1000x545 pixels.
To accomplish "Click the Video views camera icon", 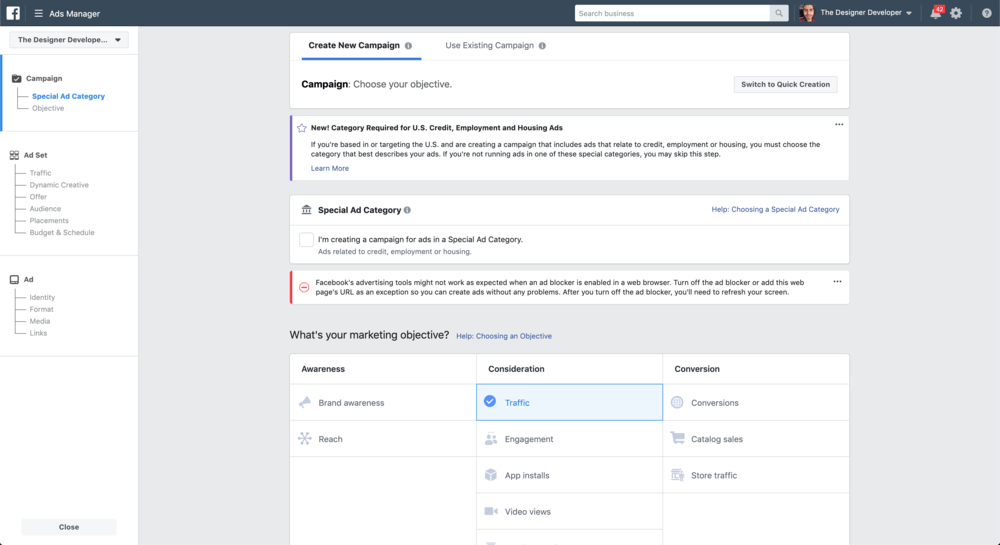I will pos(490,511).
